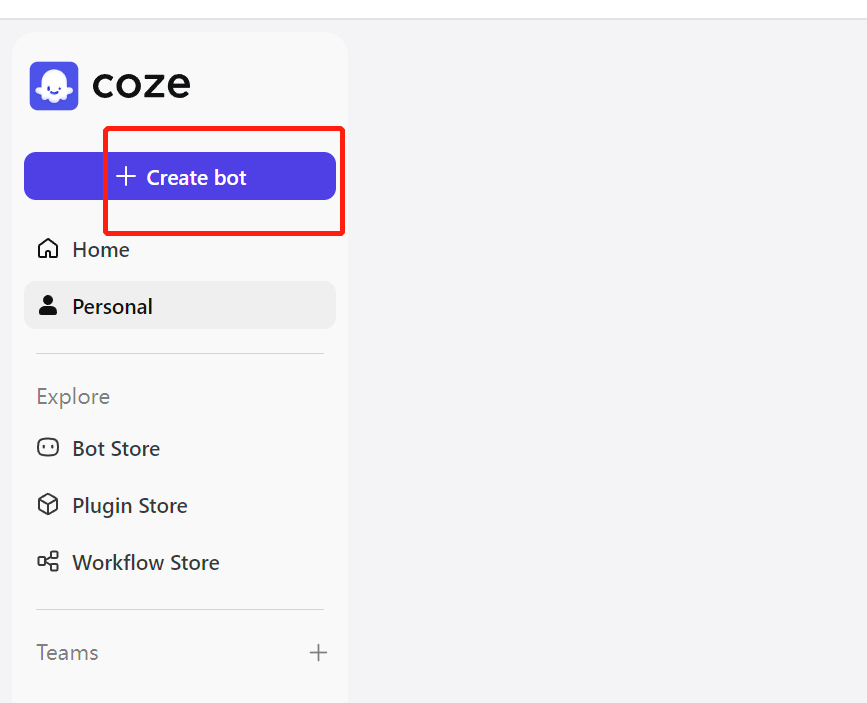Click the coze wordmark text
The width and height of the screenshot is (867, 703).
(141, 85)
